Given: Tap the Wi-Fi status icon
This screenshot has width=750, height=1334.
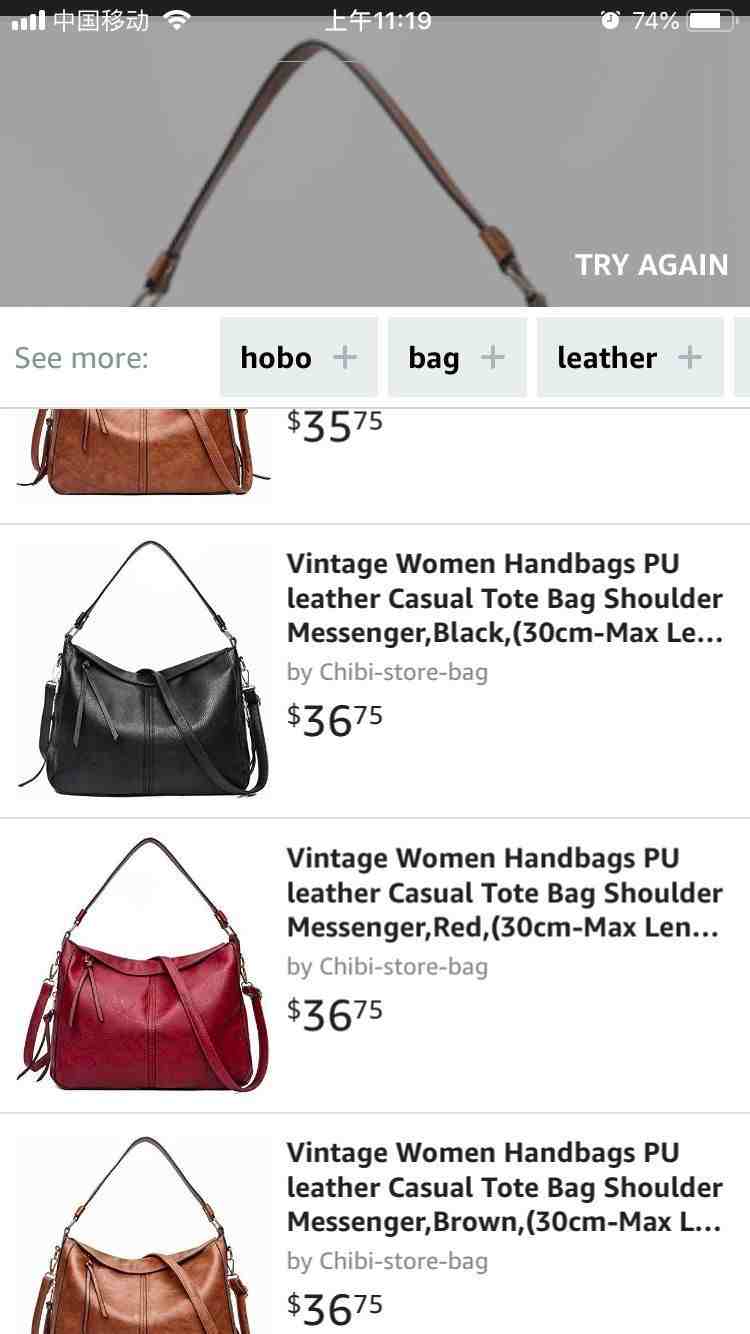Looking at the screenshot, I should pos(177,20).
